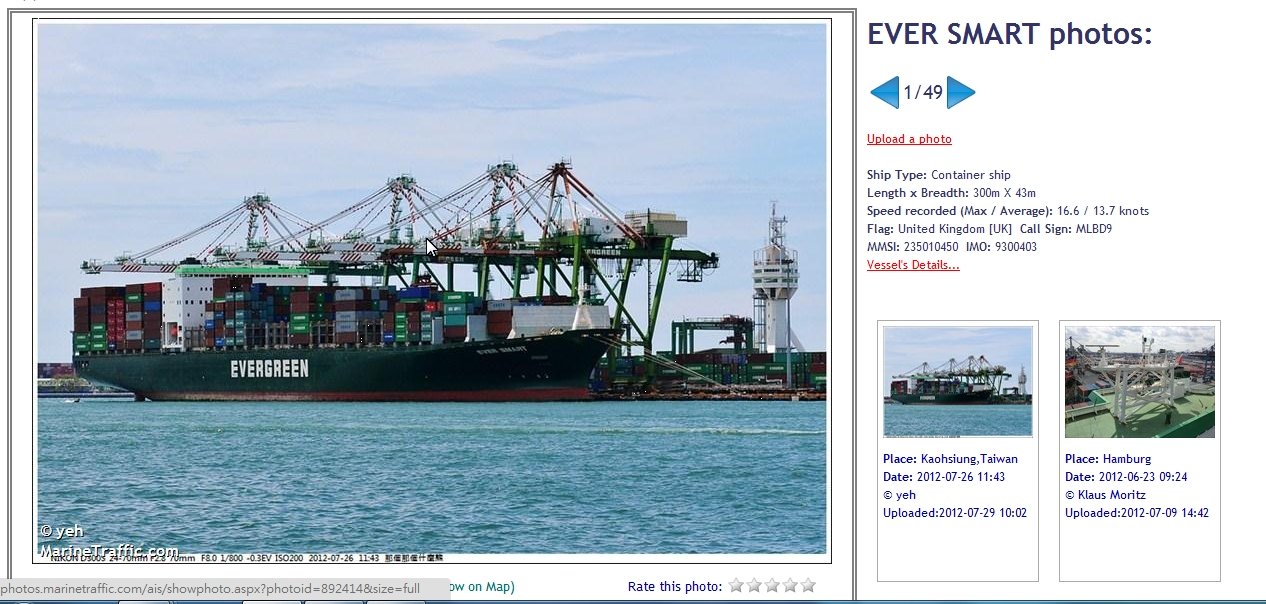
Task: Rate this photo four stars
Action: coord(790,585)
